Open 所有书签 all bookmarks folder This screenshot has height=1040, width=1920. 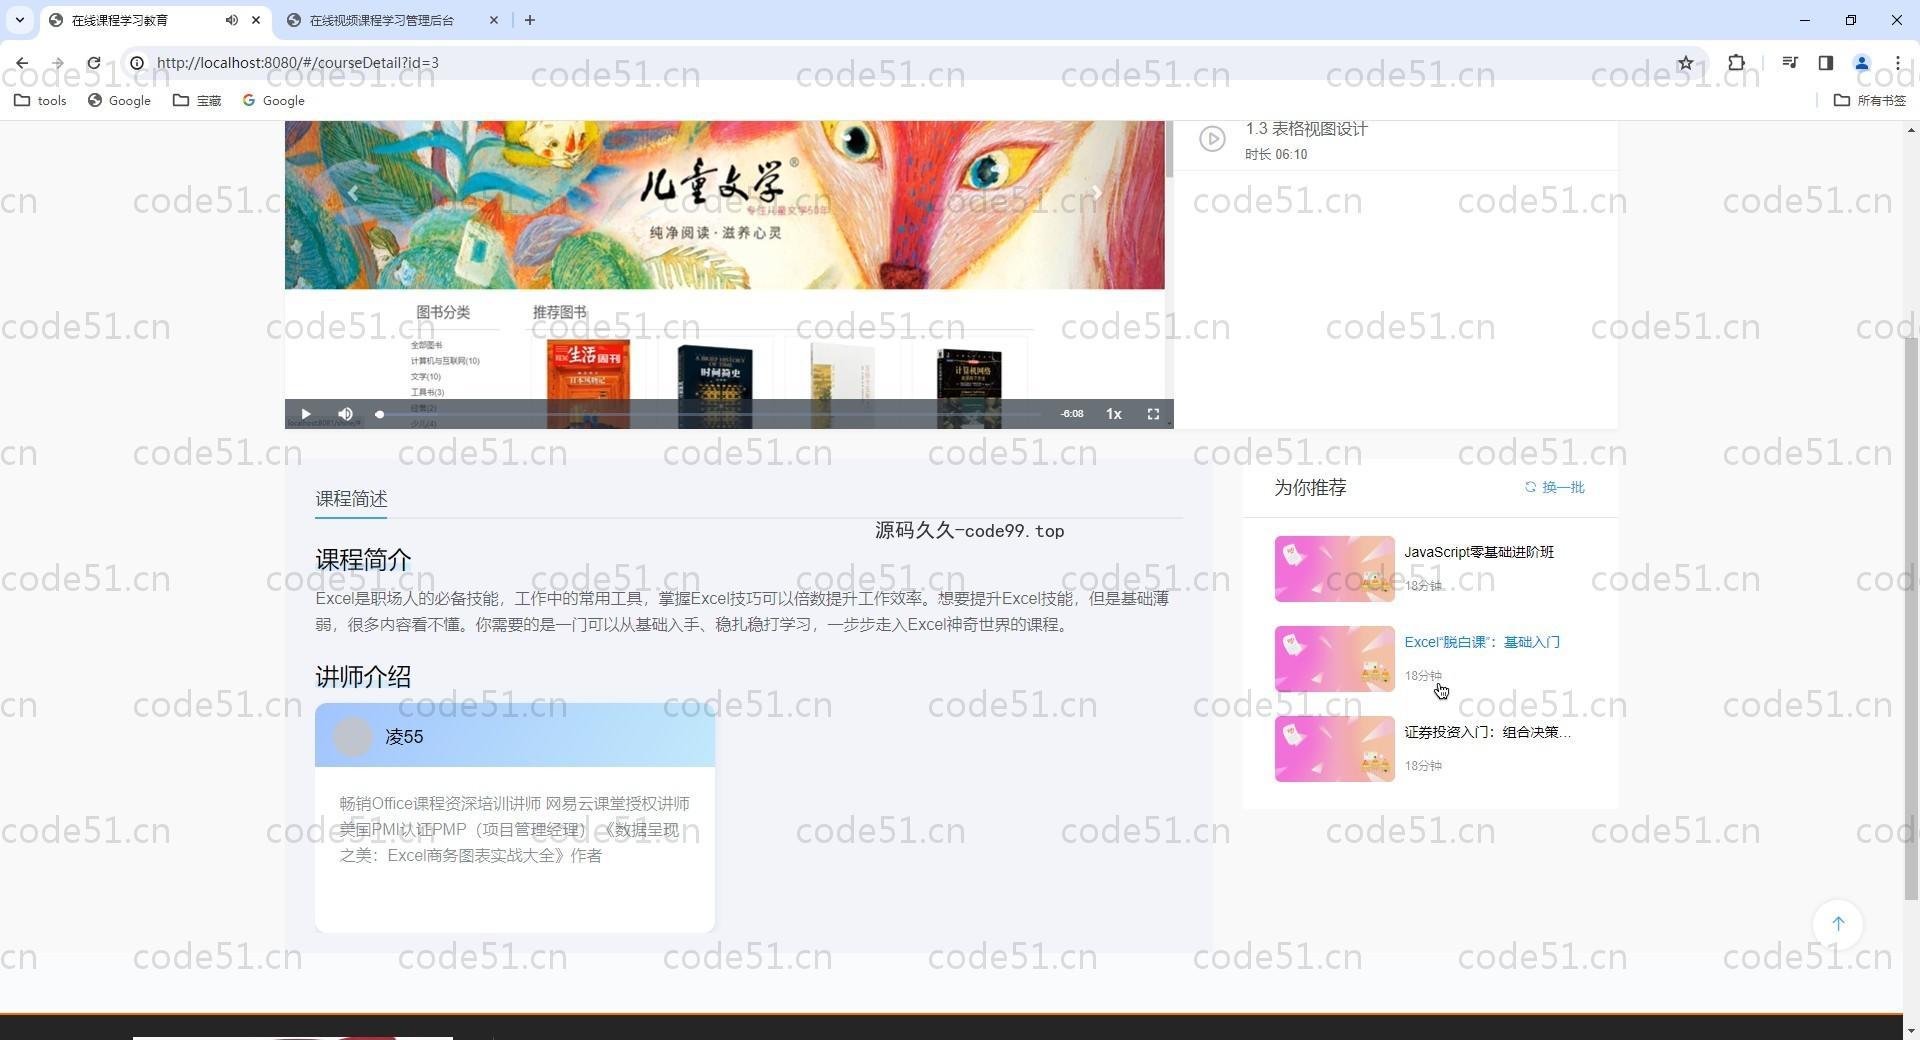click(1870, 101)
